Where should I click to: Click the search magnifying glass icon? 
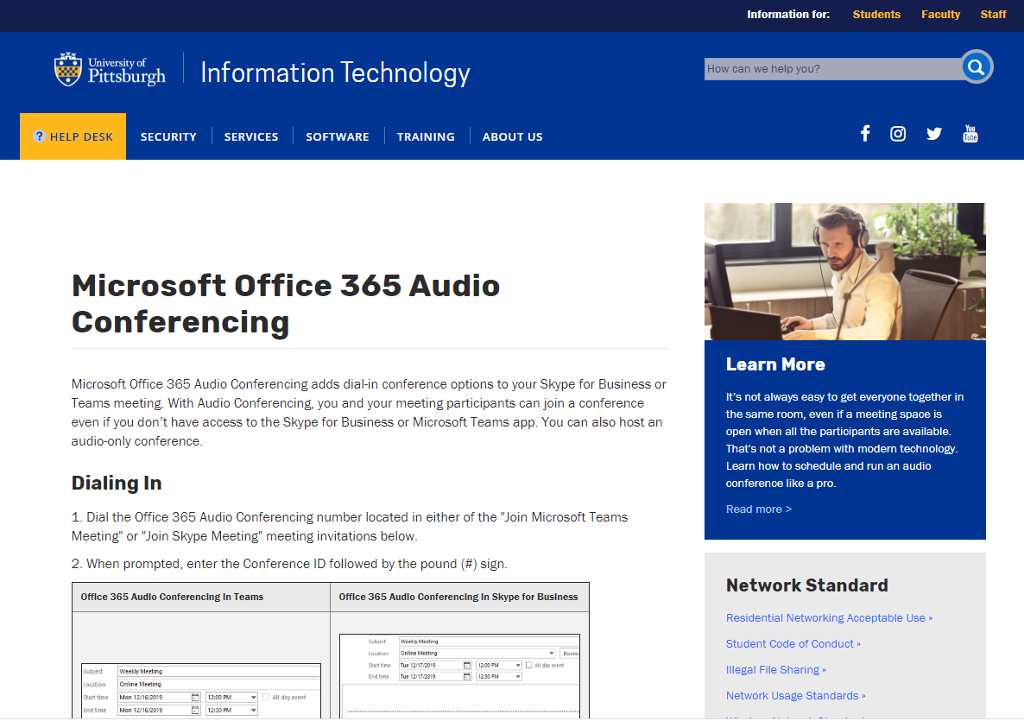(975, 67)
